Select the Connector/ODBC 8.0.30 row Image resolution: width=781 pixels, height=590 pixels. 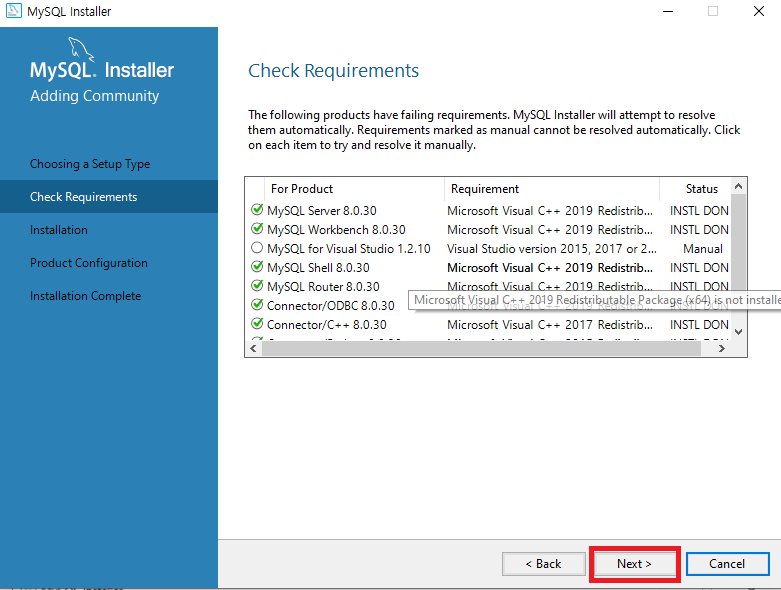pyautogui.click(x=489, y=305)
